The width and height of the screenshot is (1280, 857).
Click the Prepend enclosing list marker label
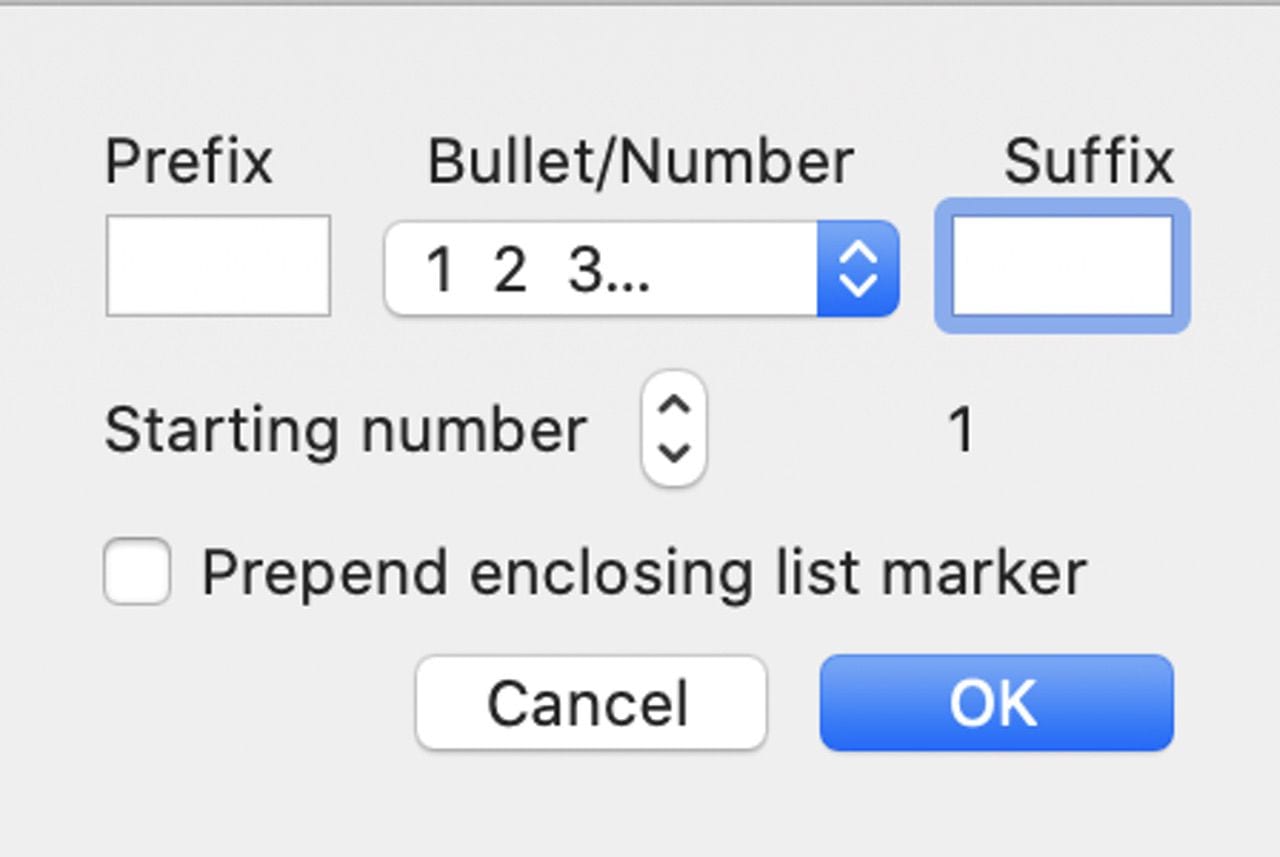point(643,573)
